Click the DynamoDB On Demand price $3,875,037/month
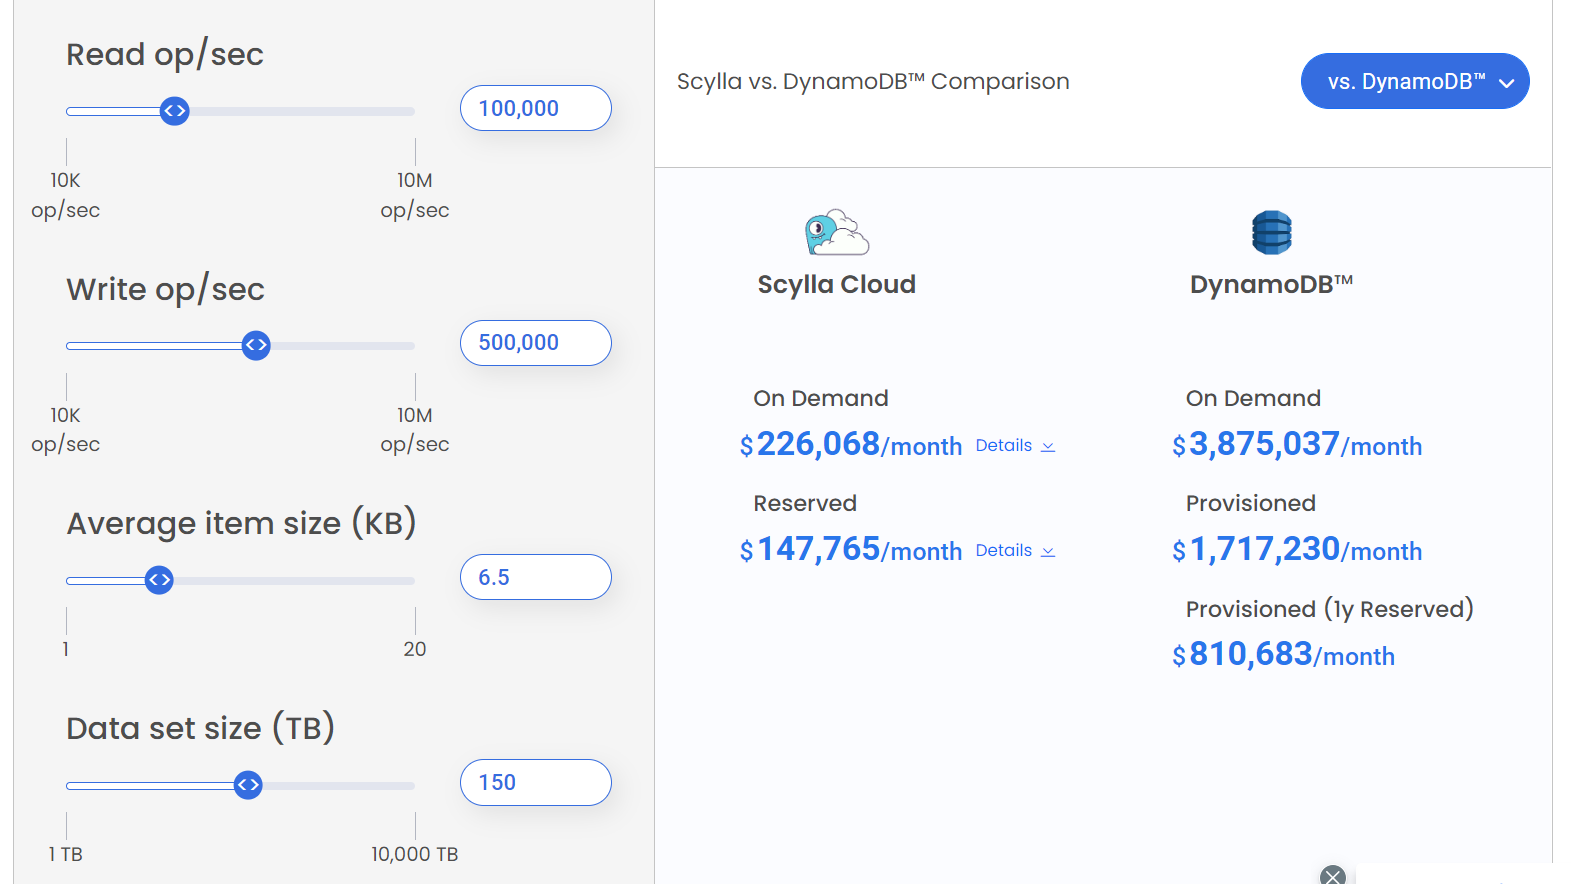Viewport: 1571px width, 884px height. coord(1297,444)
